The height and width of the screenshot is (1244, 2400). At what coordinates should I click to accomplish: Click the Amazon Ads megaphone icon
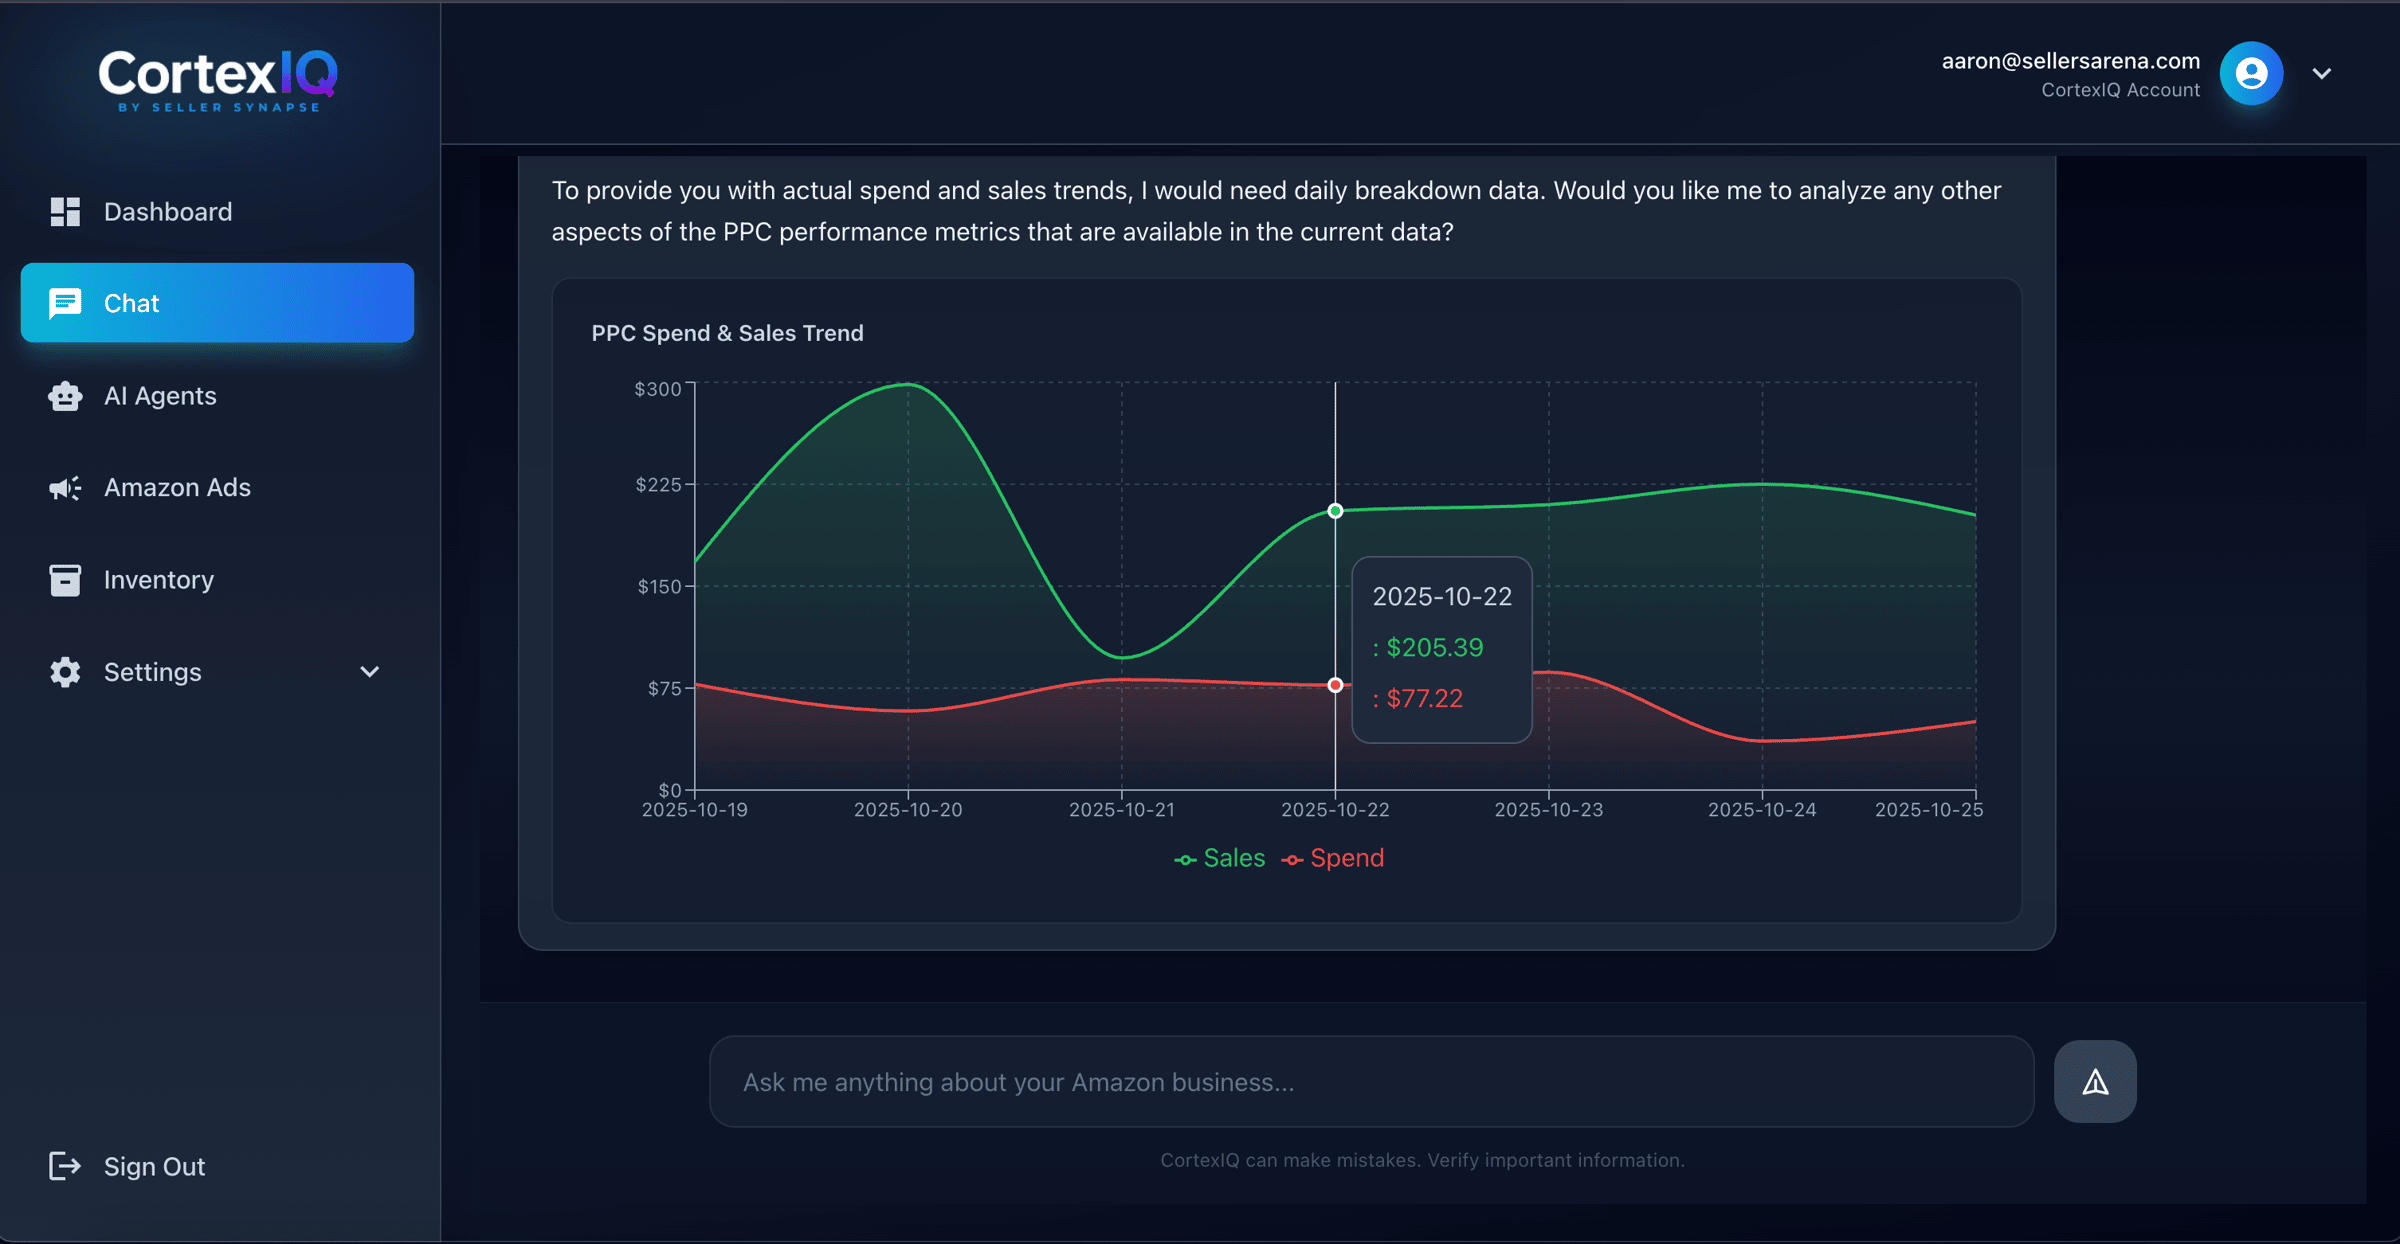[65, 488]
